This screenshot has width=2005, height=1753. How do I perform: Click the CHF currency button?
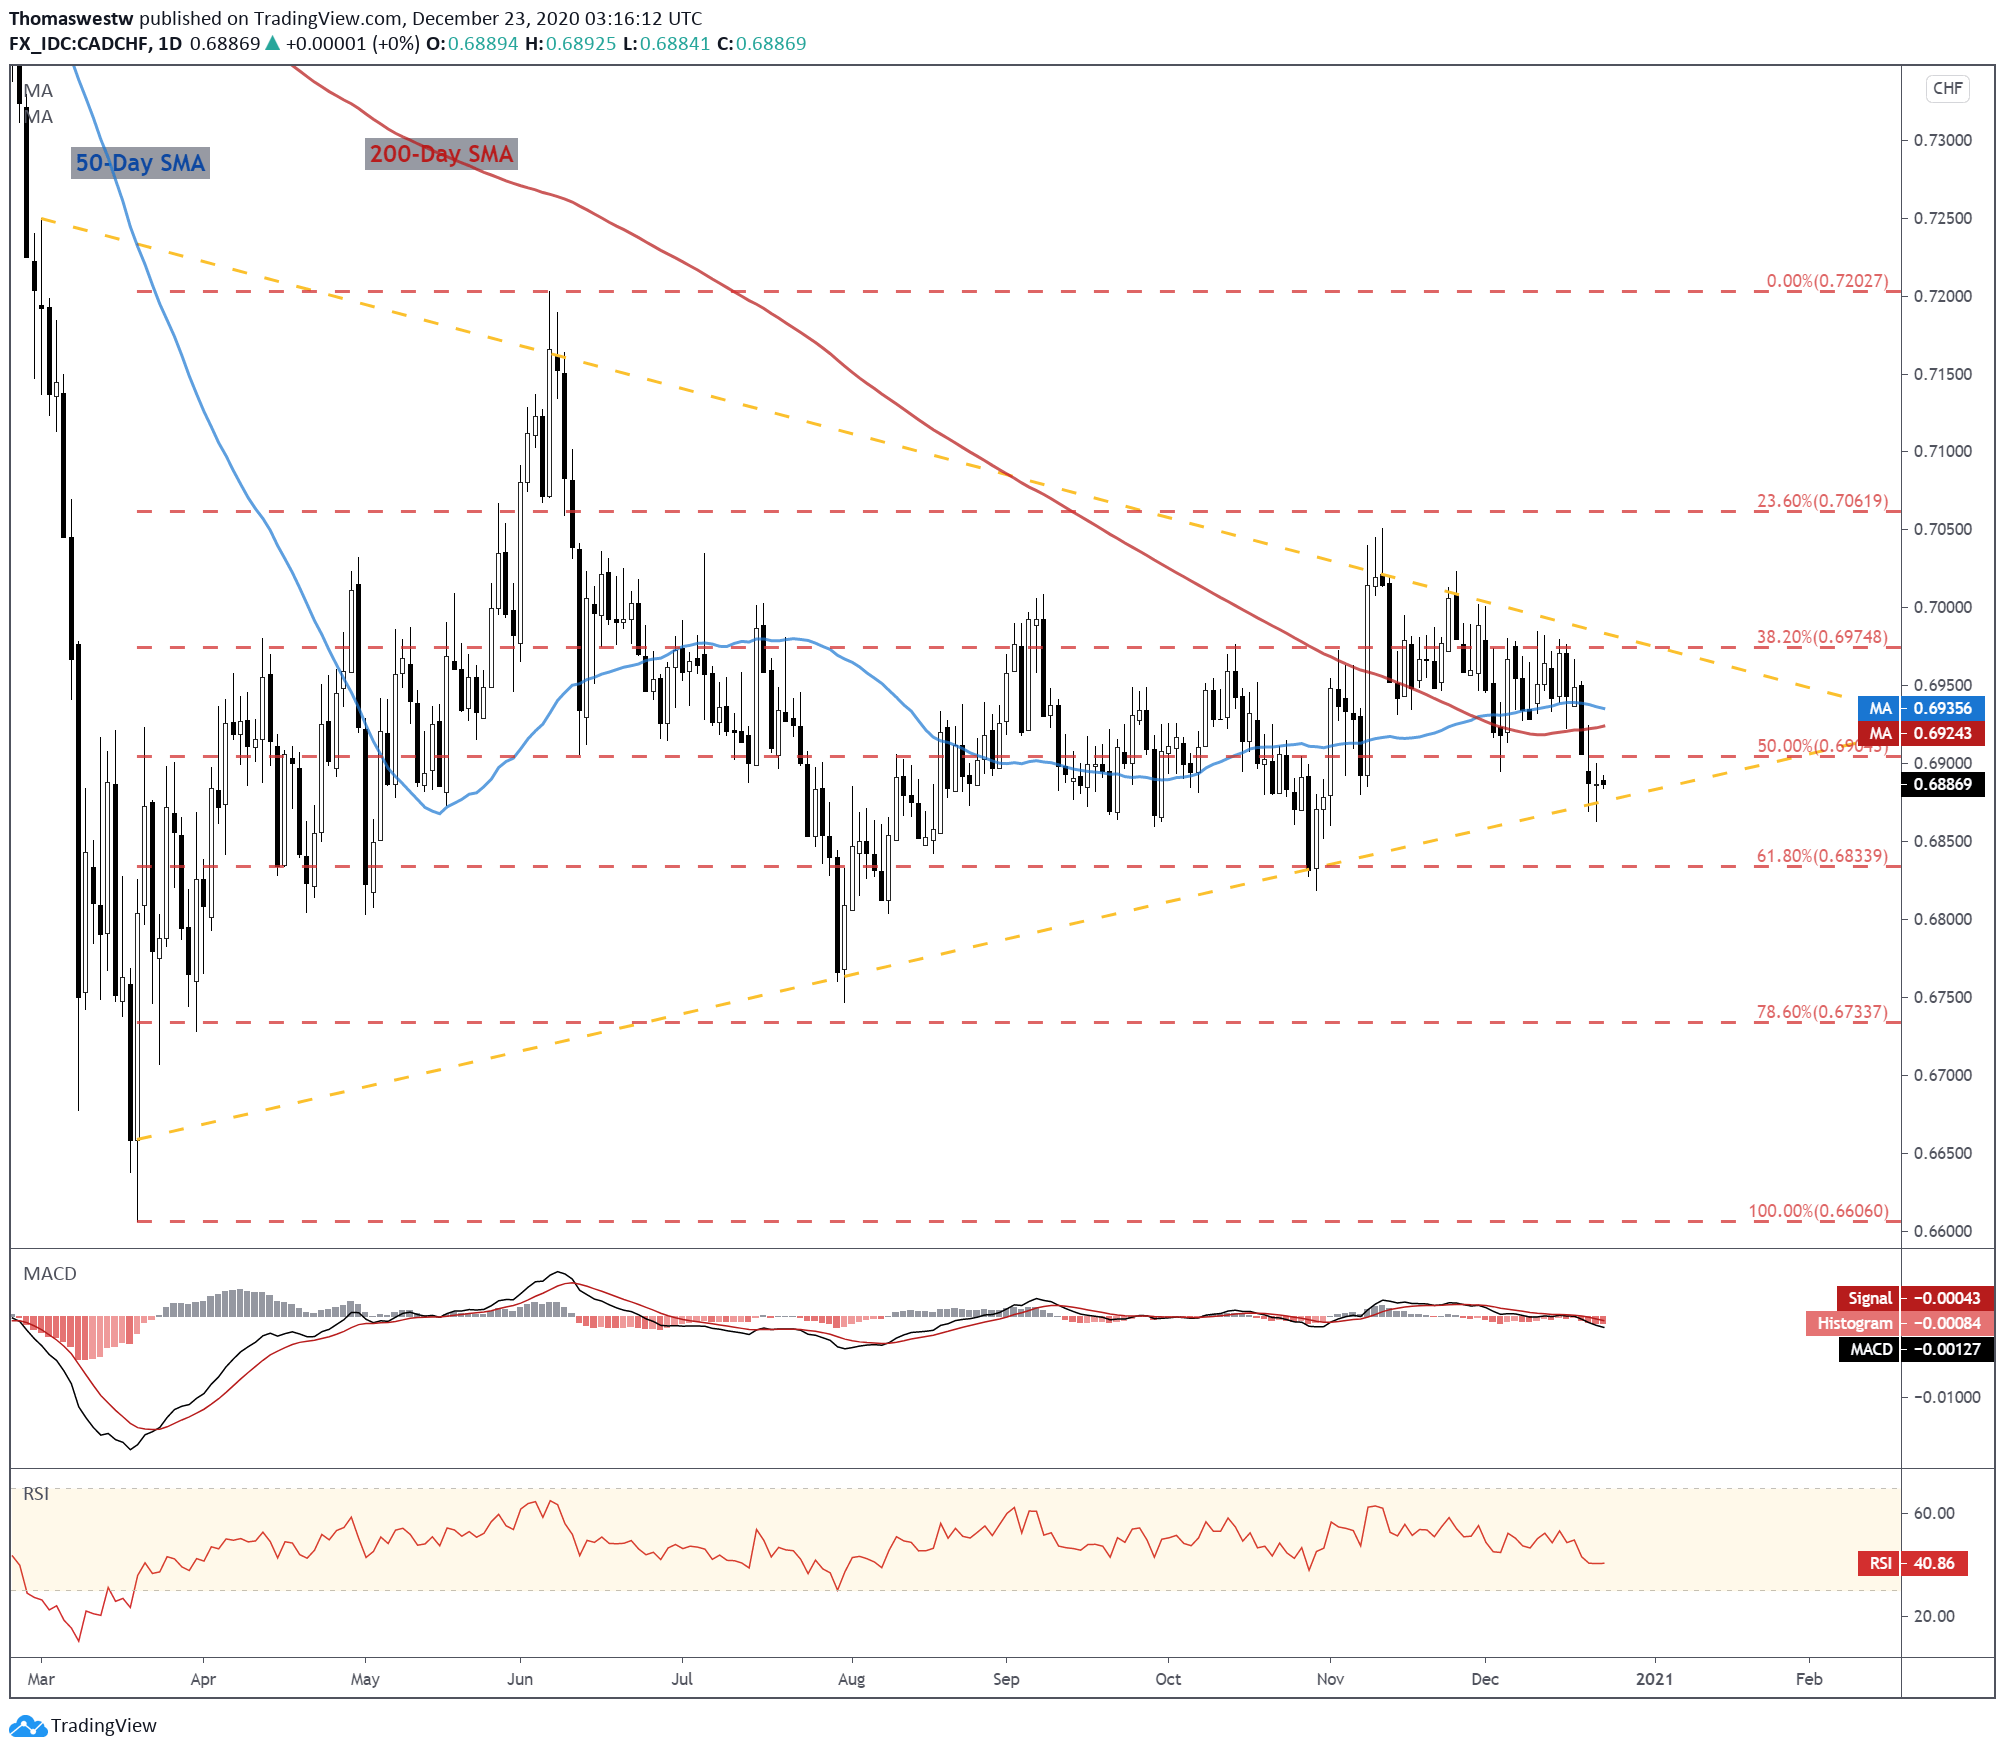(1947, 88)
